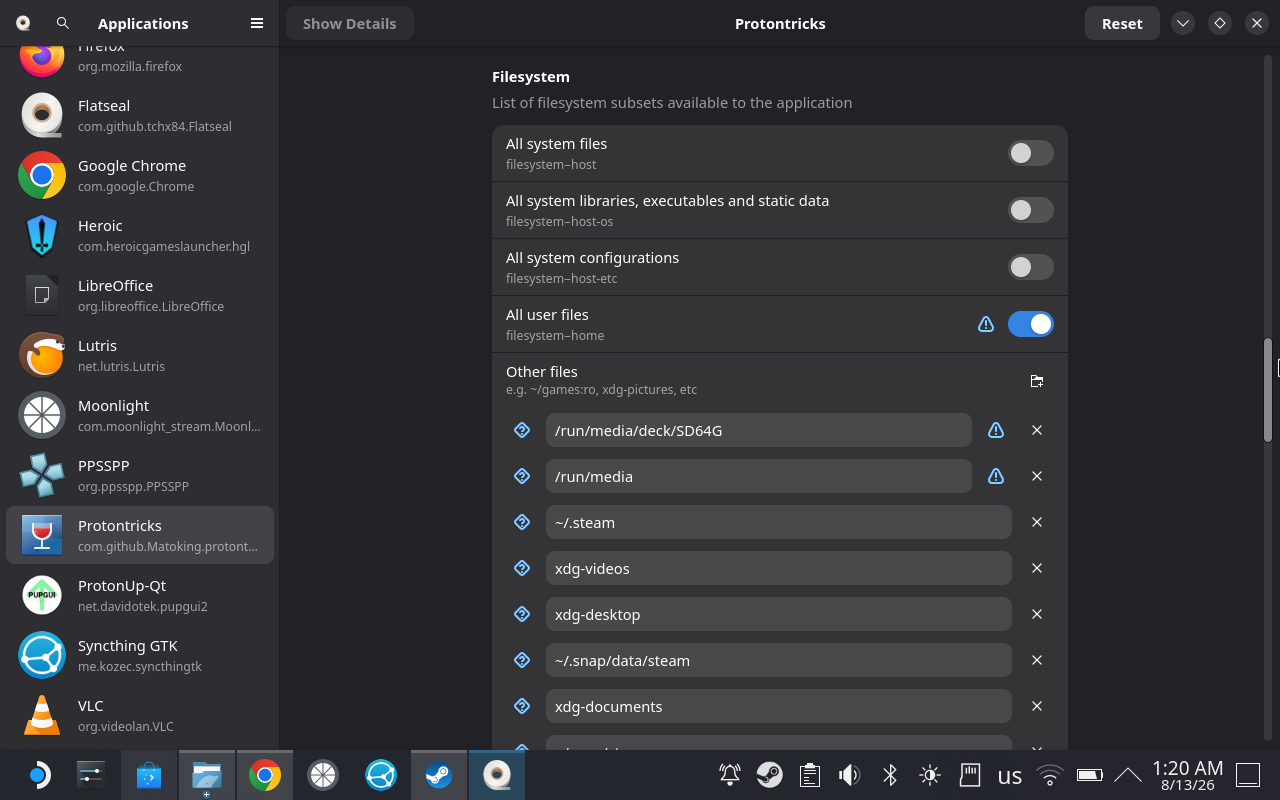Switch to Steam on the taskbar

coord(439,775)
